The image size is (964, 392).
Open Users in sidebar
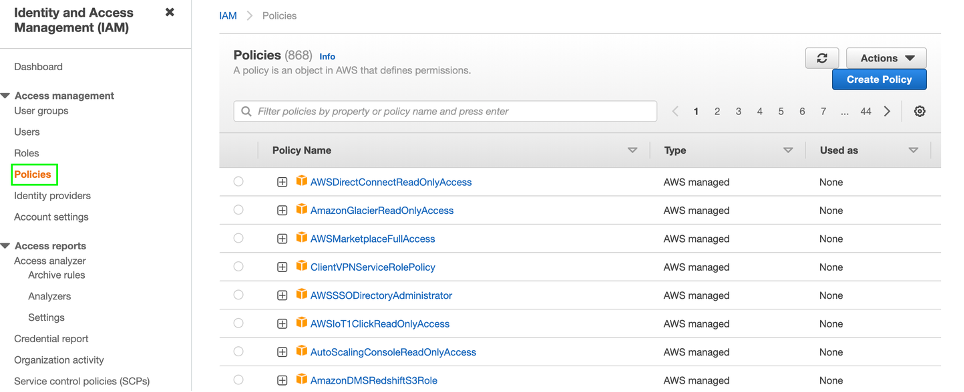click(x=27, y=131)
